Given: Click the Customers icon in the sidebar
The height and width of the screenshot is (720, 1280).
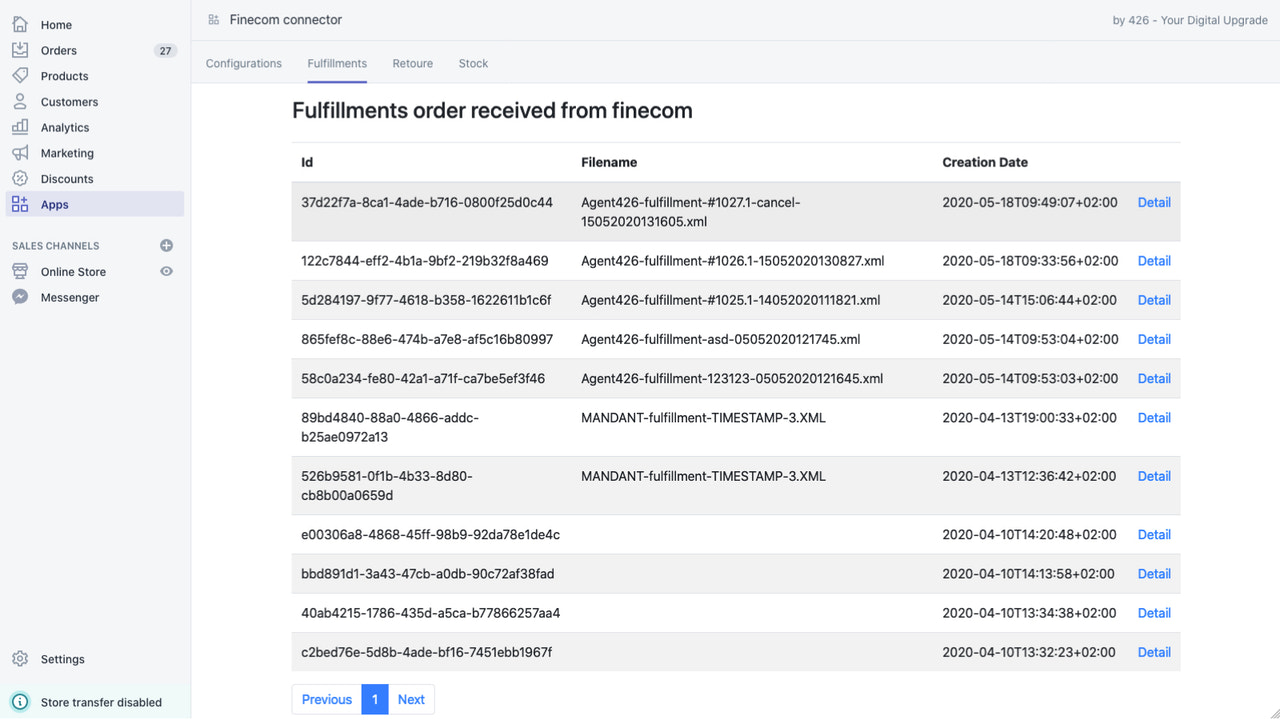Looking at the screenshot, I should coord(22,101).
